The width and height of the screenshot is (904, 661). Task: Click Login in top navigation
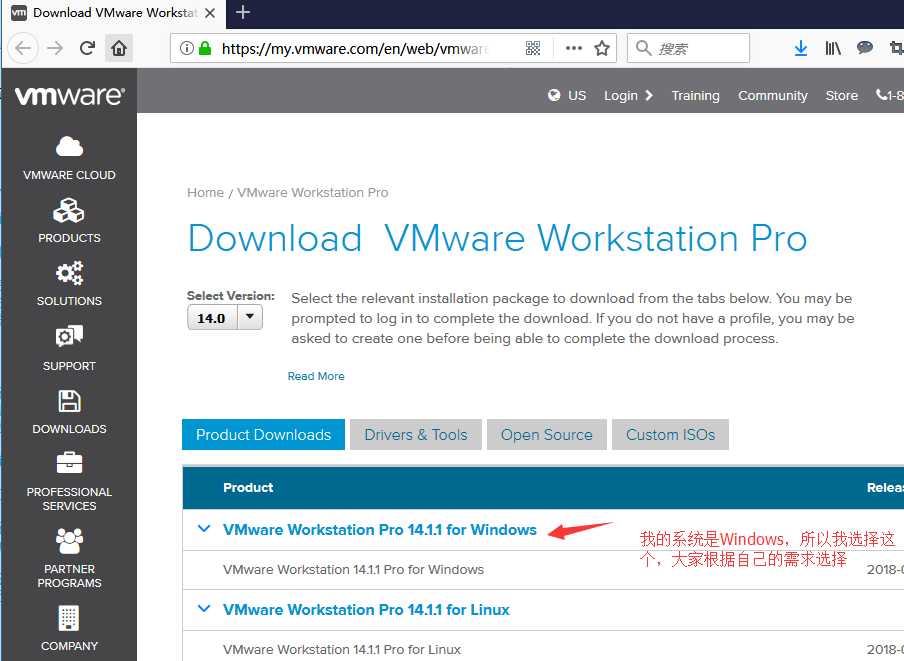pyautogui.click(x=628, y=96)
